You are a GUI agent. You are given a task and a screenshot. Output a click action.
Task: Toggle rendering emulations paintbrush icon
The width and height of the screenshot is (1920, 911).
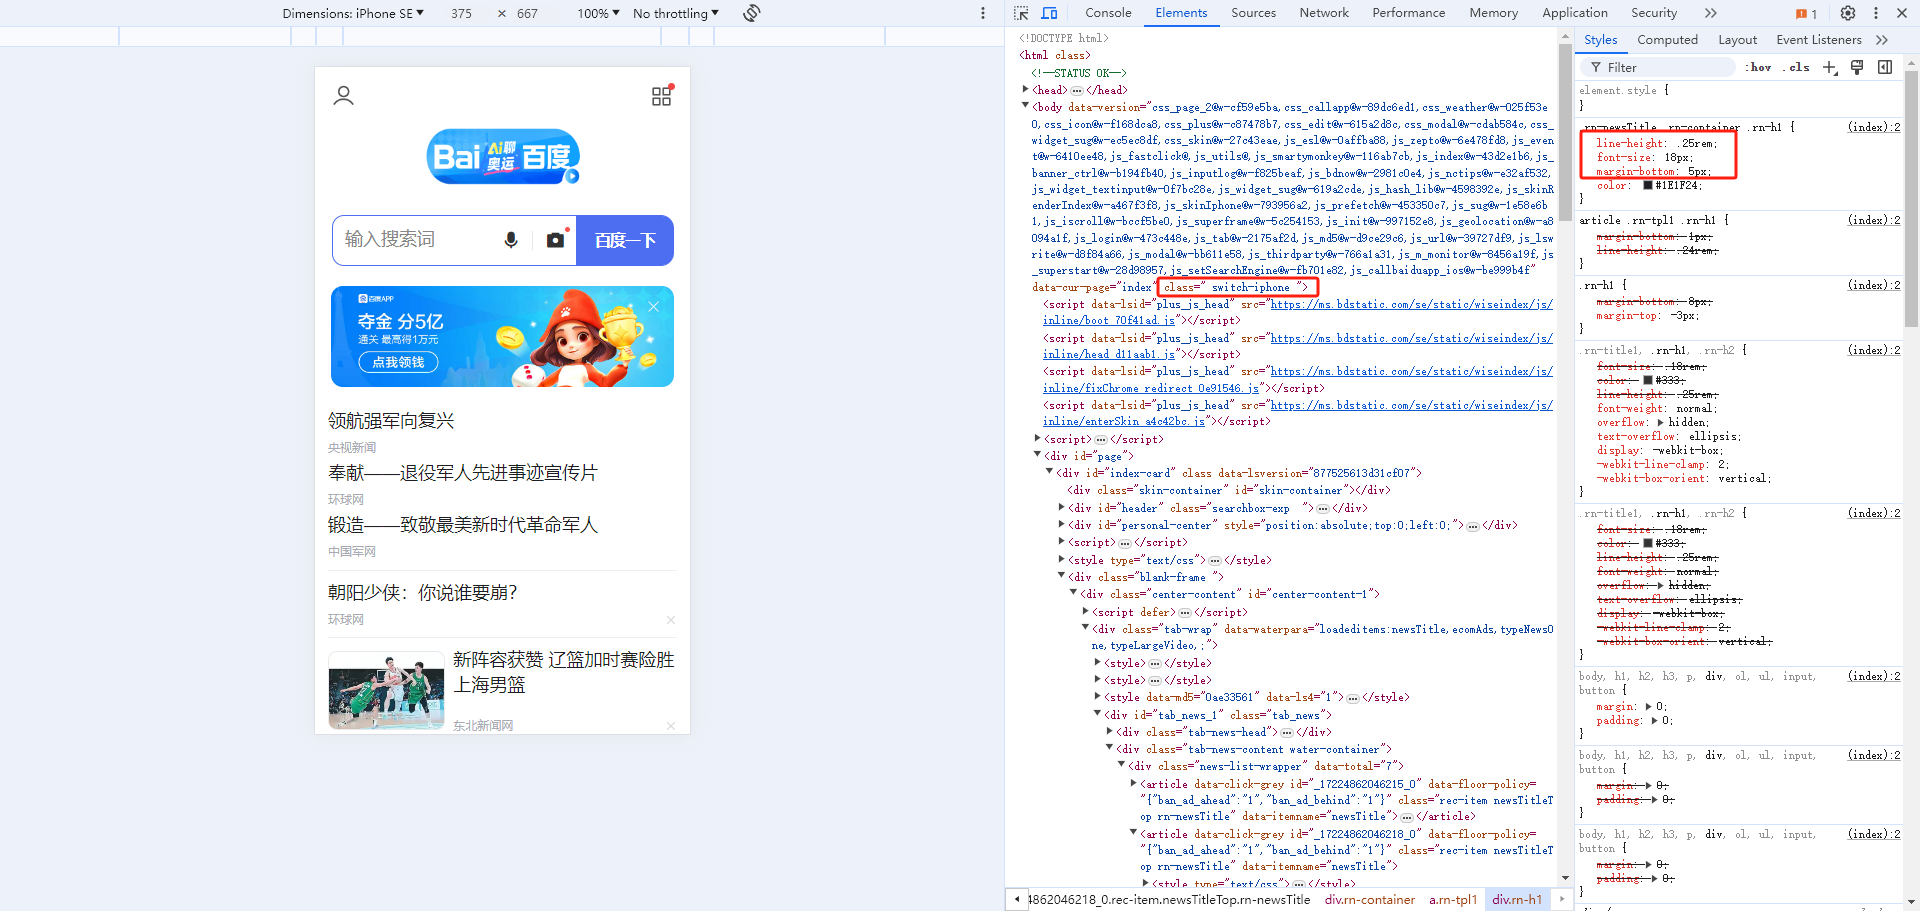[1857, 67]
